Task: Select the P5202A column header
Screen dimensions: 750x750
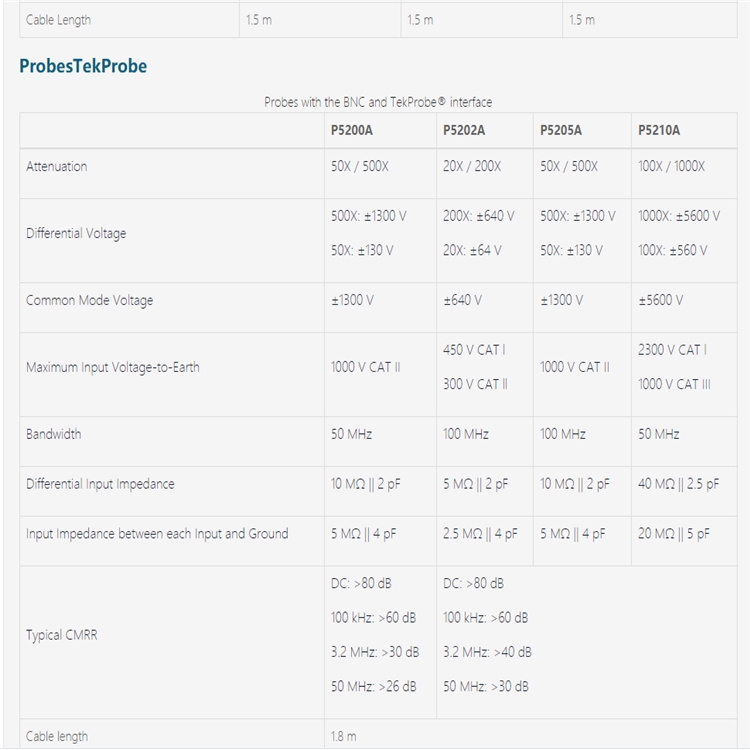Action: (x=464, y=130)
